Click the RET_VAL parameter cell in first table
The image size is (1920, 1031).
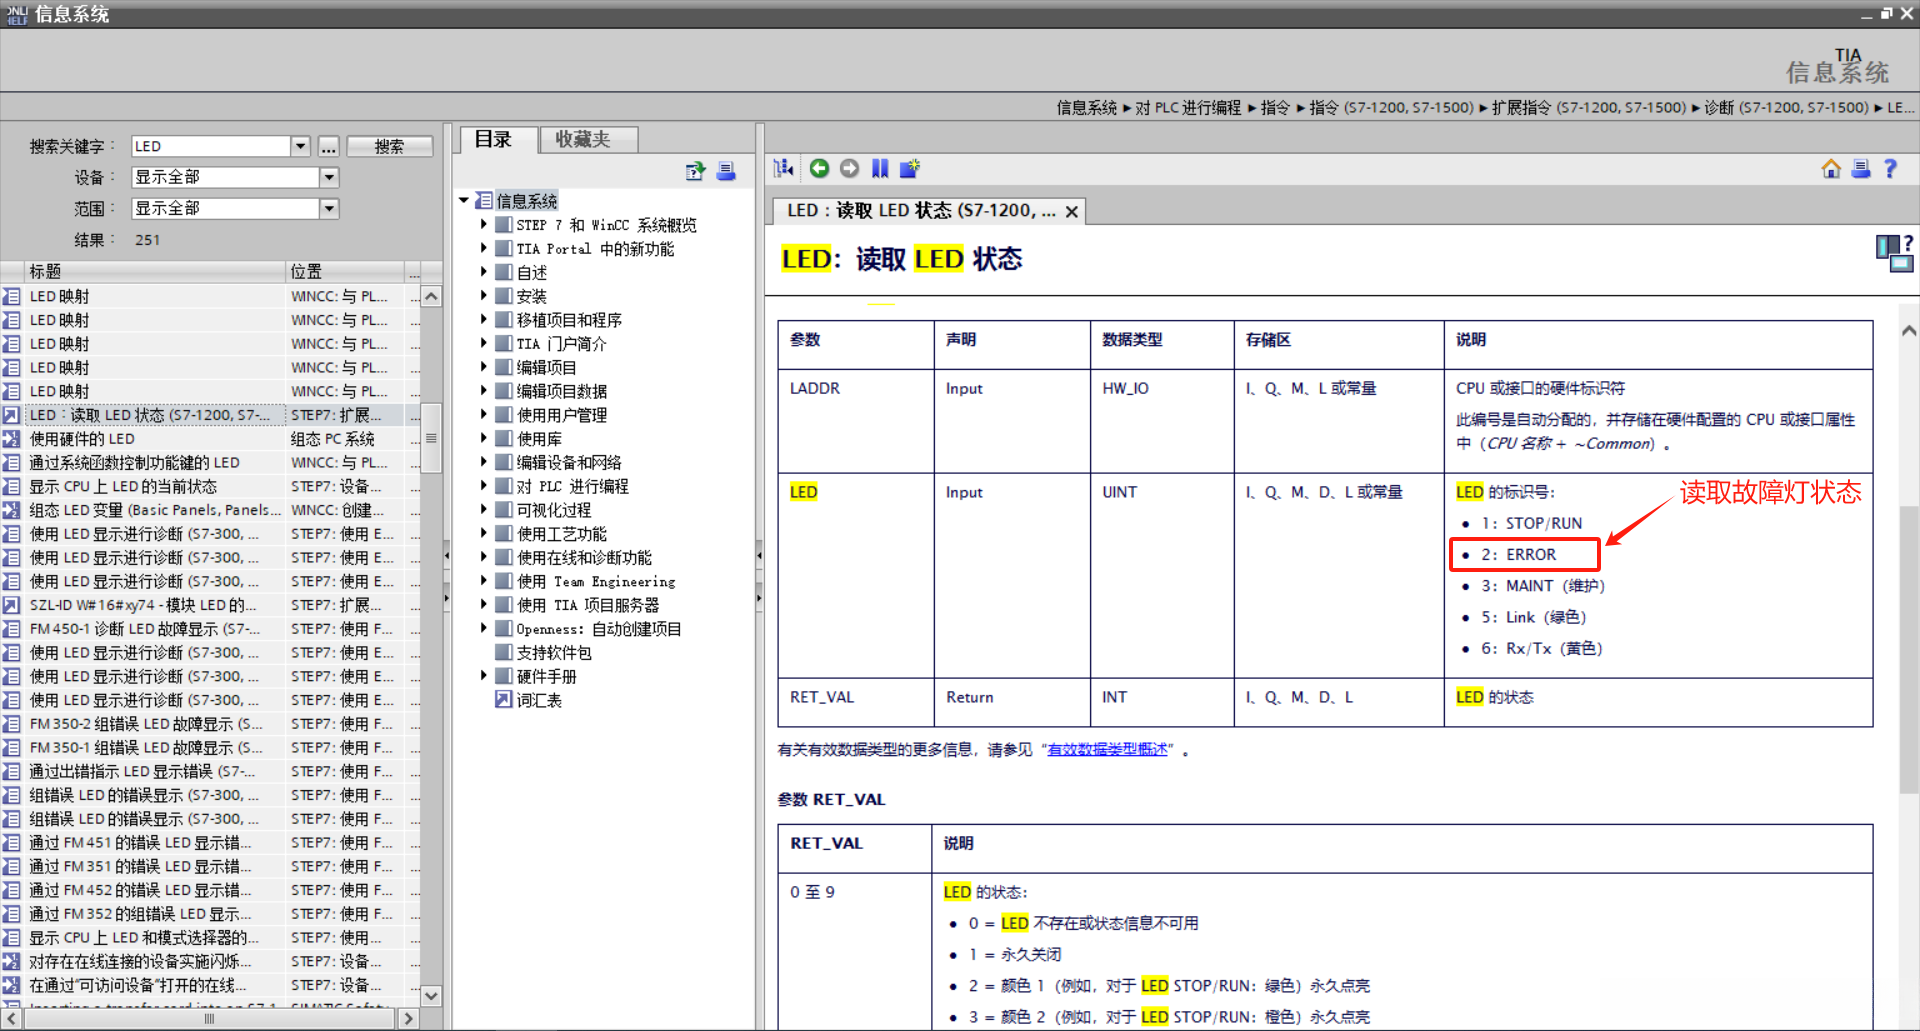pyautogui.click(x=856, y=702)
